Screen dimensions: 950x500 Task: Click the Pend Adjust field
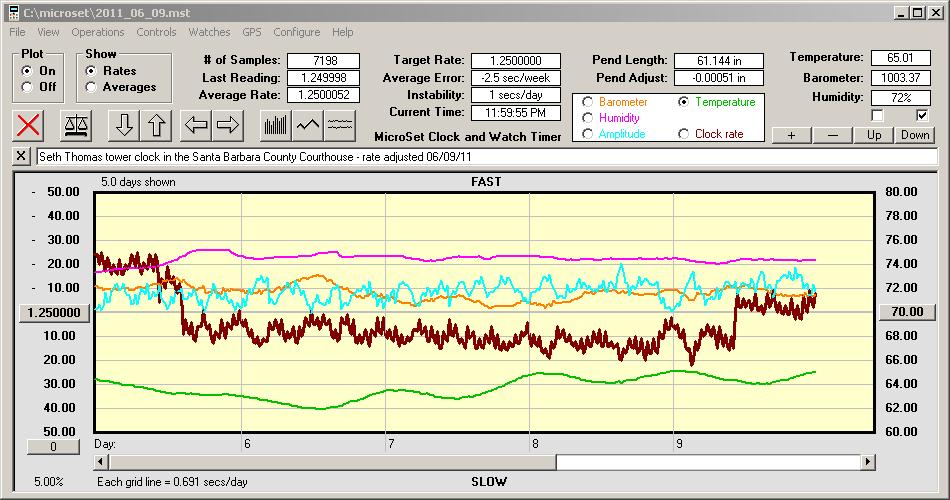719,78
